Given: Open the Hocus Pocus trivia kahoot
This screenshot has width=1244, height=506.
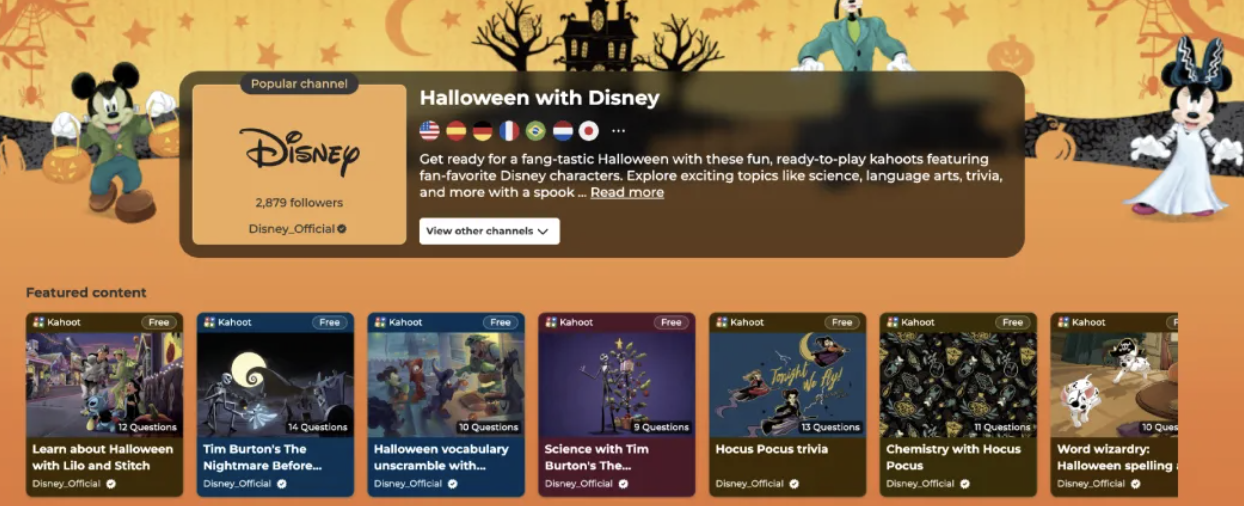Looking at the screenshot, I should click(x=787, y=405).
